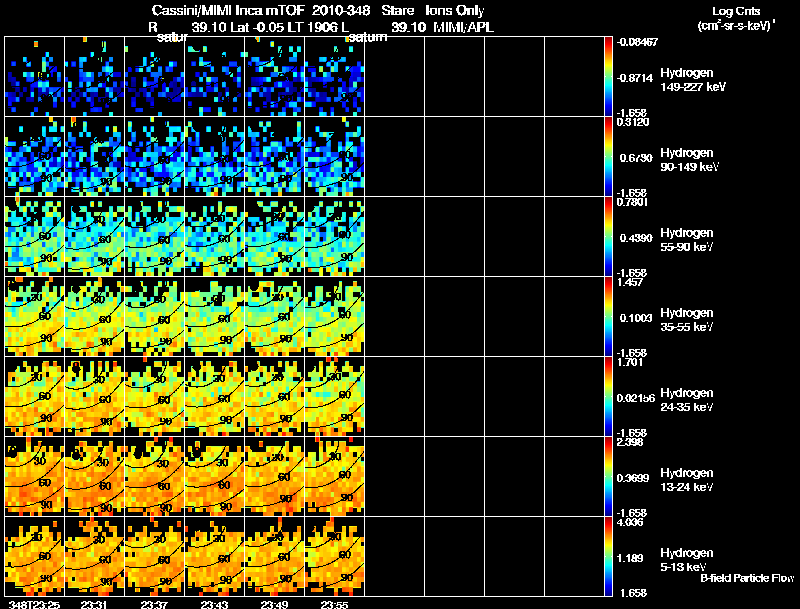Click the Hydrogen 35-55 keV color bar
Viewport: 800px width, 609px height.
coord(609,316)
